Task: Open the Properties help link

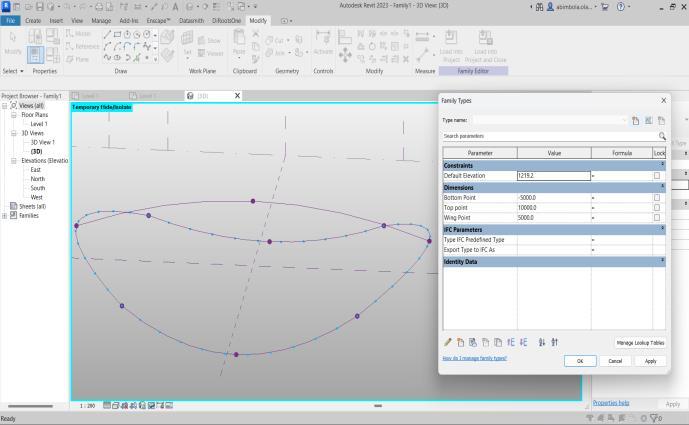Action: pos(611,403)
